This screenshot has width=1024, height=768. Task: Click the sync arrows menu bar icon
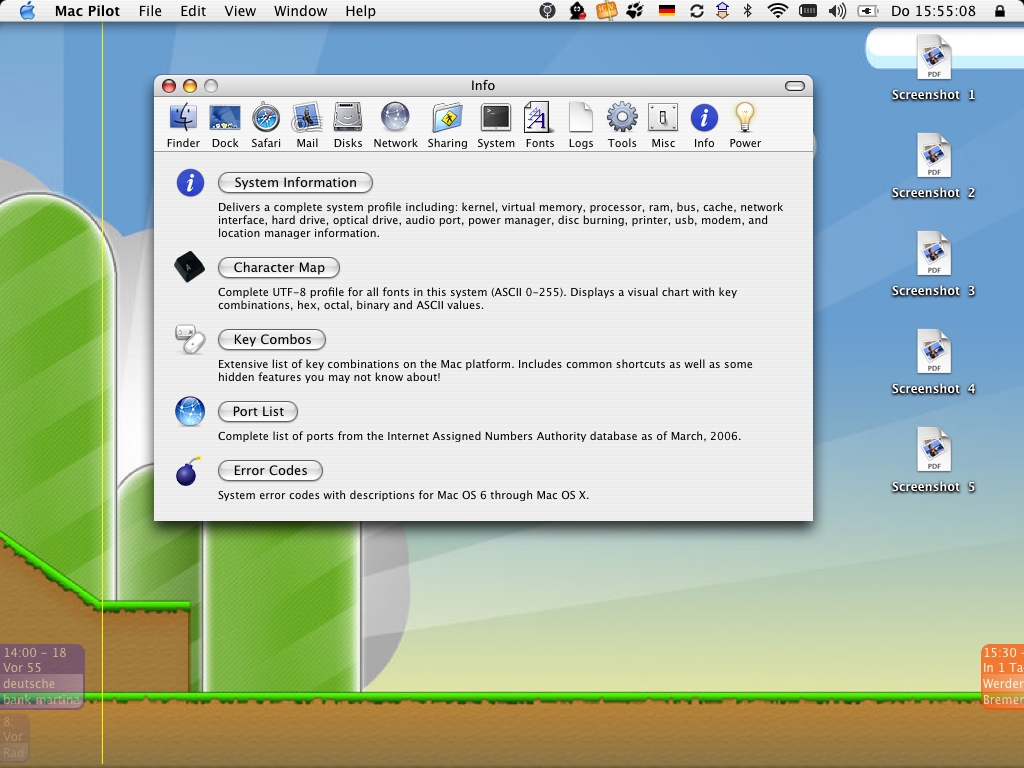point(697,11)
